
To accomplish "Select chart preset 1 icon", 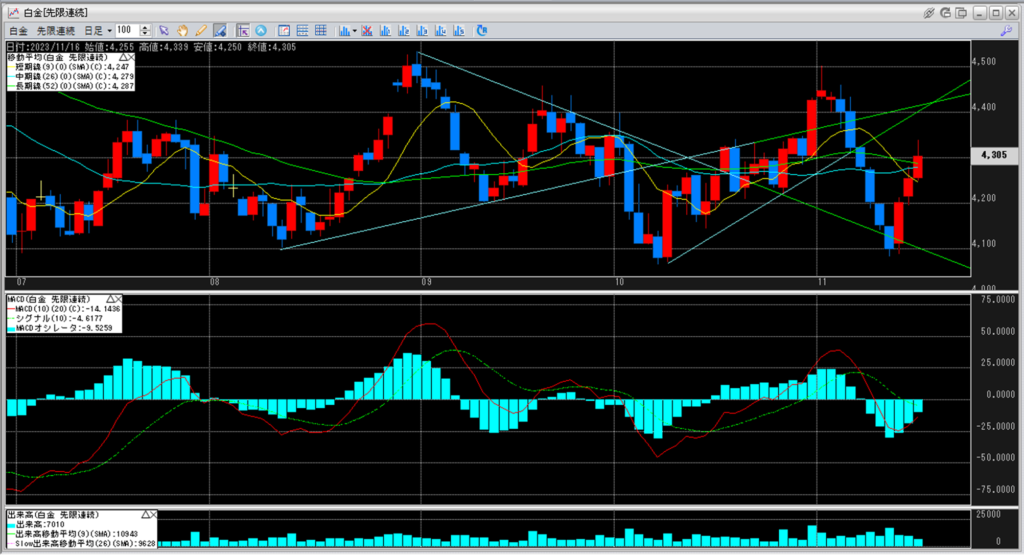I will coord(385,31).
